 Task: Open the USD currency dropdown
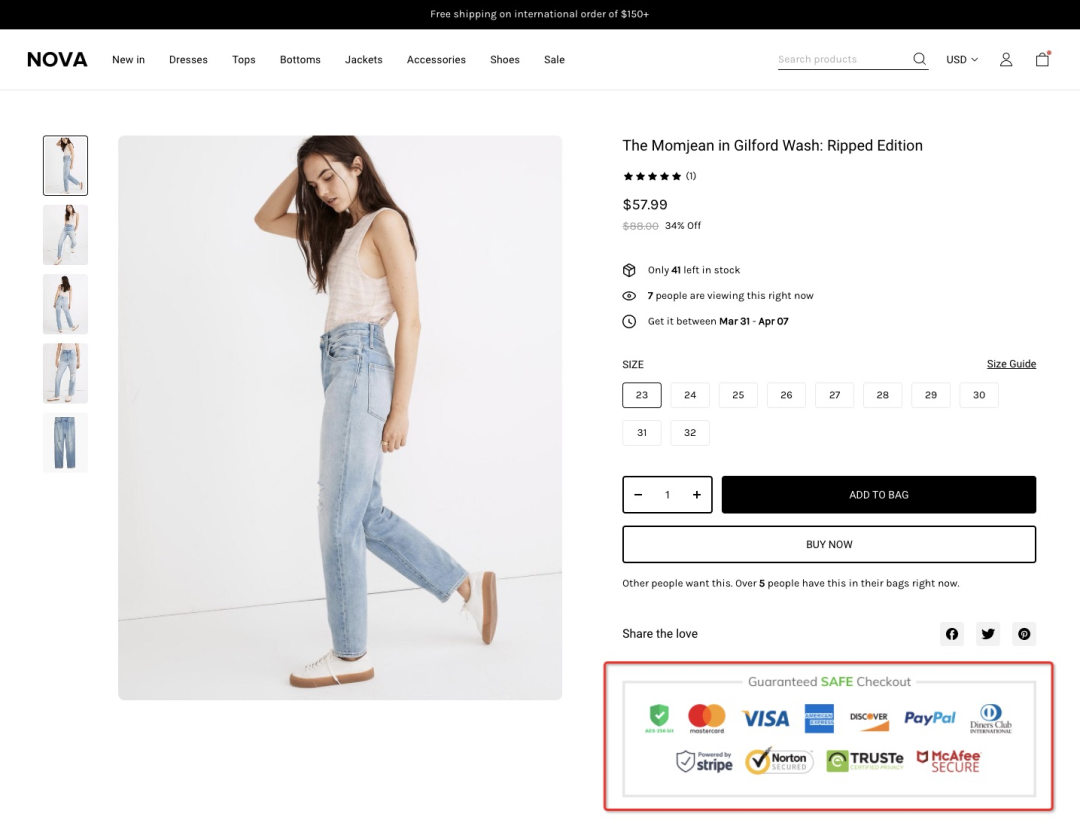[x=961, y=59]
